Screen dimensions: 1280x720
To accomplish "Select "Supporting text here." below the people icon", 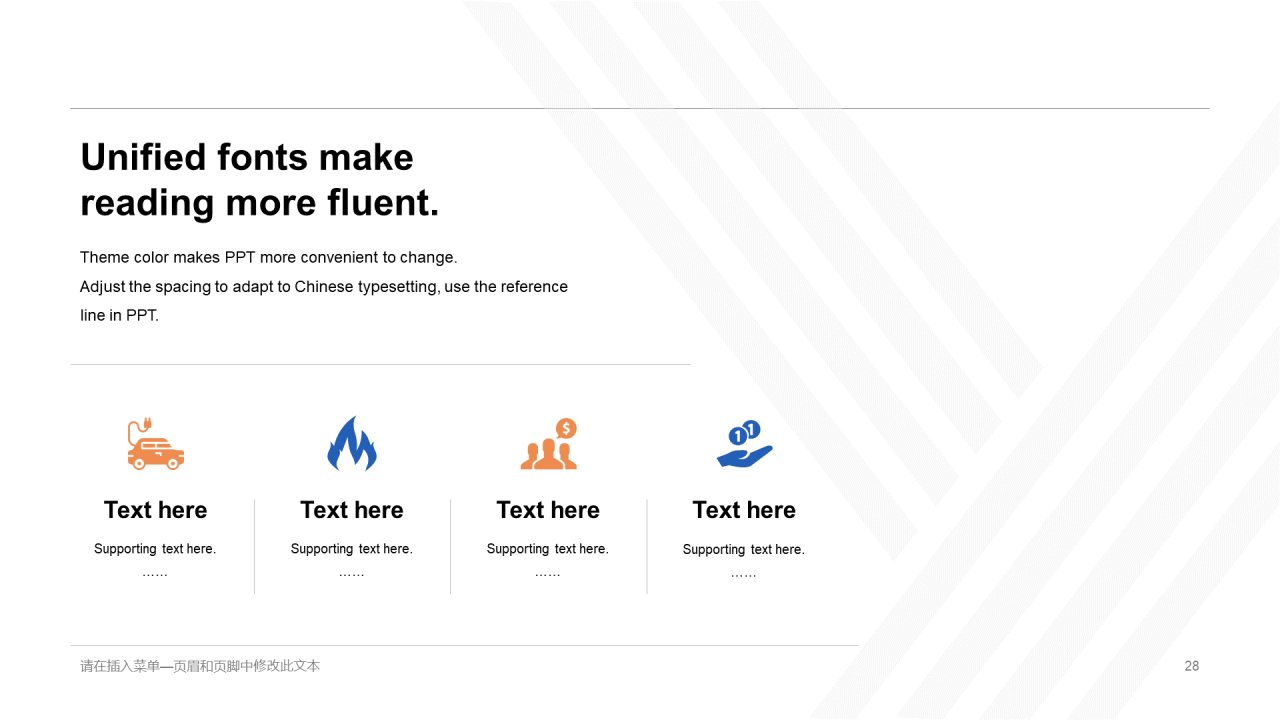I will pyautogui.click(x=548, y=549).
